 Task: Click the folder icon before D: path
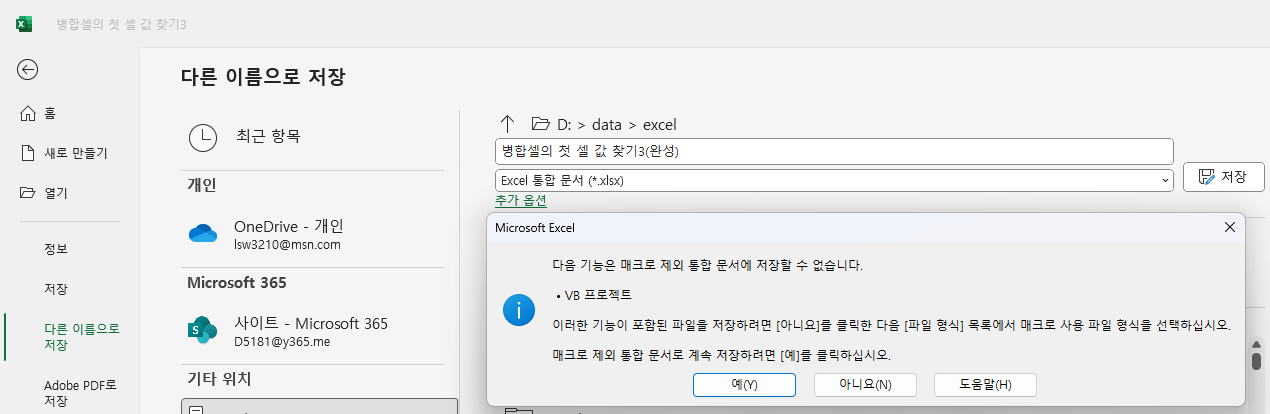pyautogui.click(x=541, y=124)
